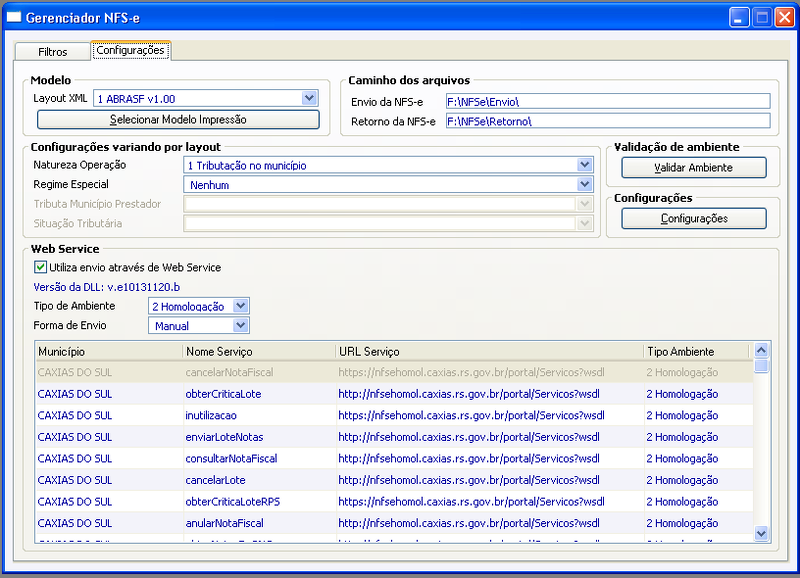Minimize the Gerenciador NFS-e window
This screenshot has height=578, width=800.
pos(738,18)
